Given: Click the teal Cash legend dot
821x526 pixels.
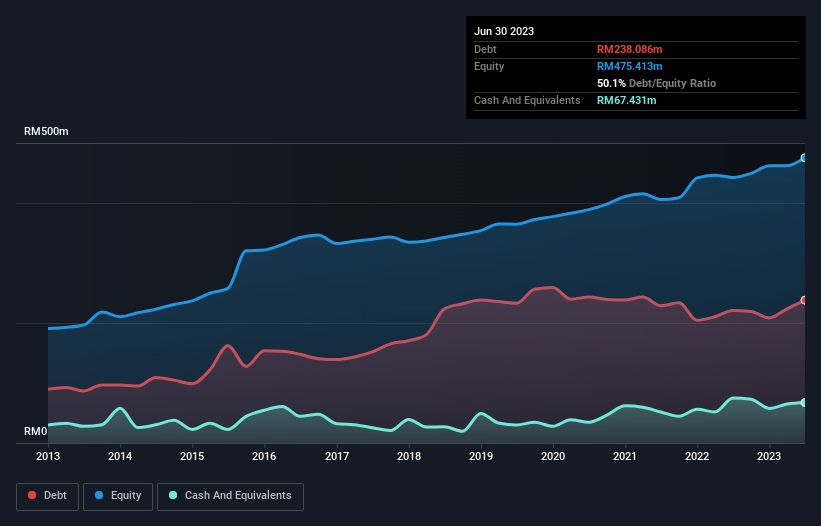Looking at the screenshot, I should 173,495.
